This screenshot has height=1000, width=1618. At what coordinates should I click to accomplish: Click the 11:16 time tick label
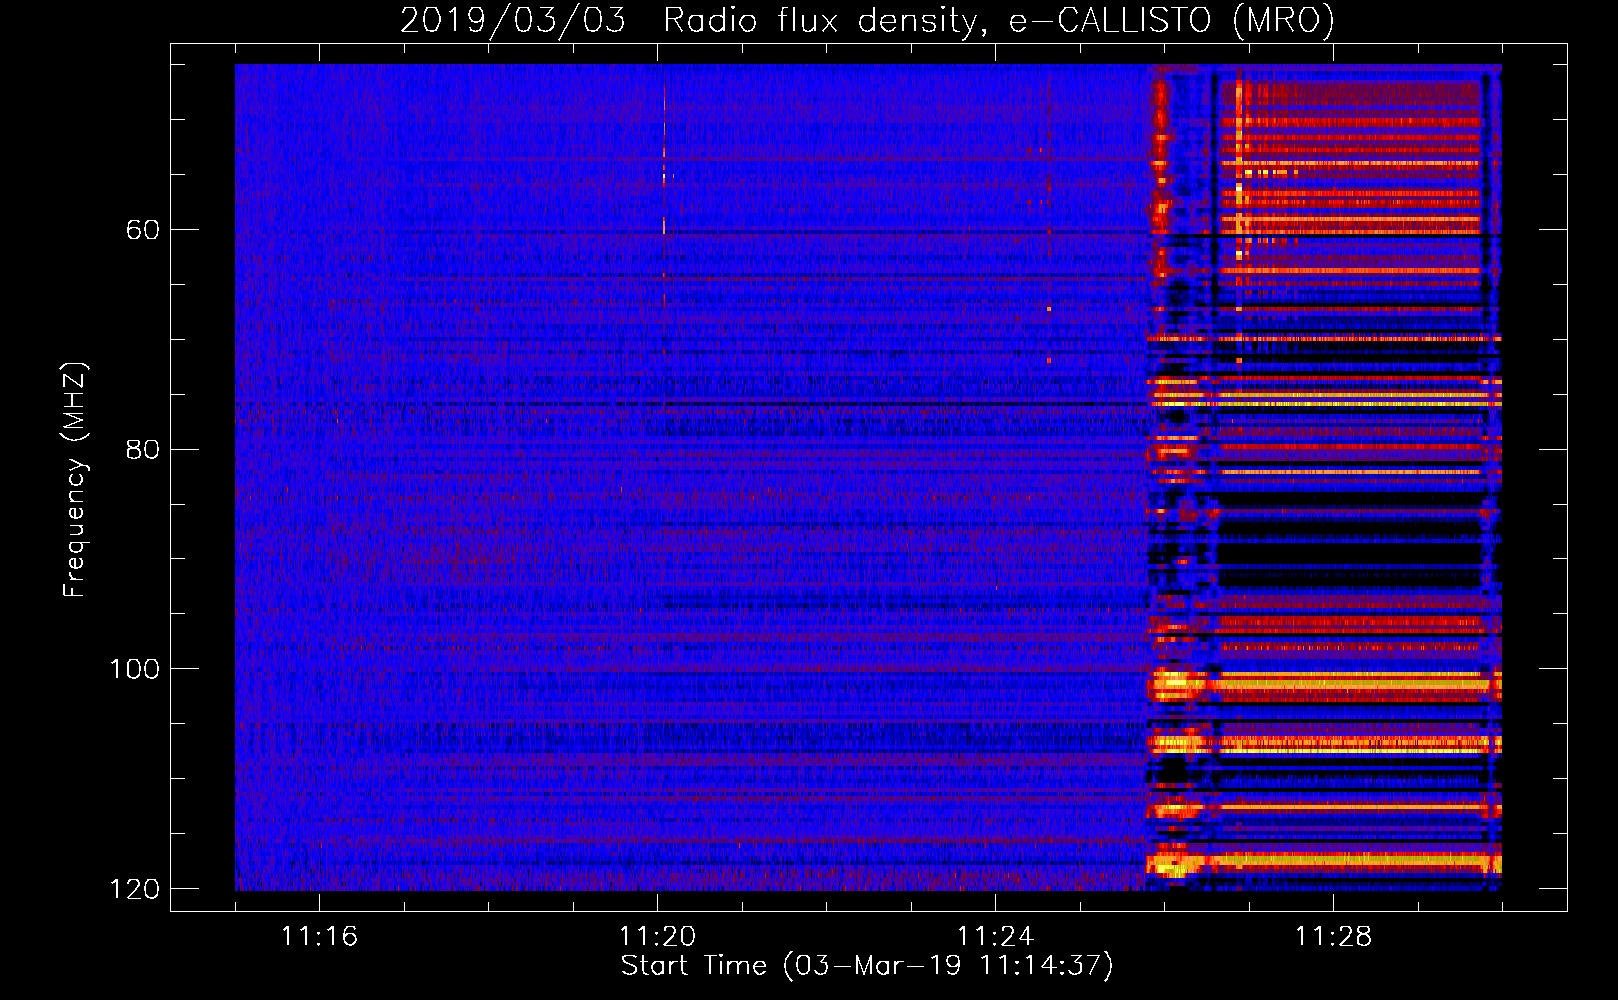(319, 937)
